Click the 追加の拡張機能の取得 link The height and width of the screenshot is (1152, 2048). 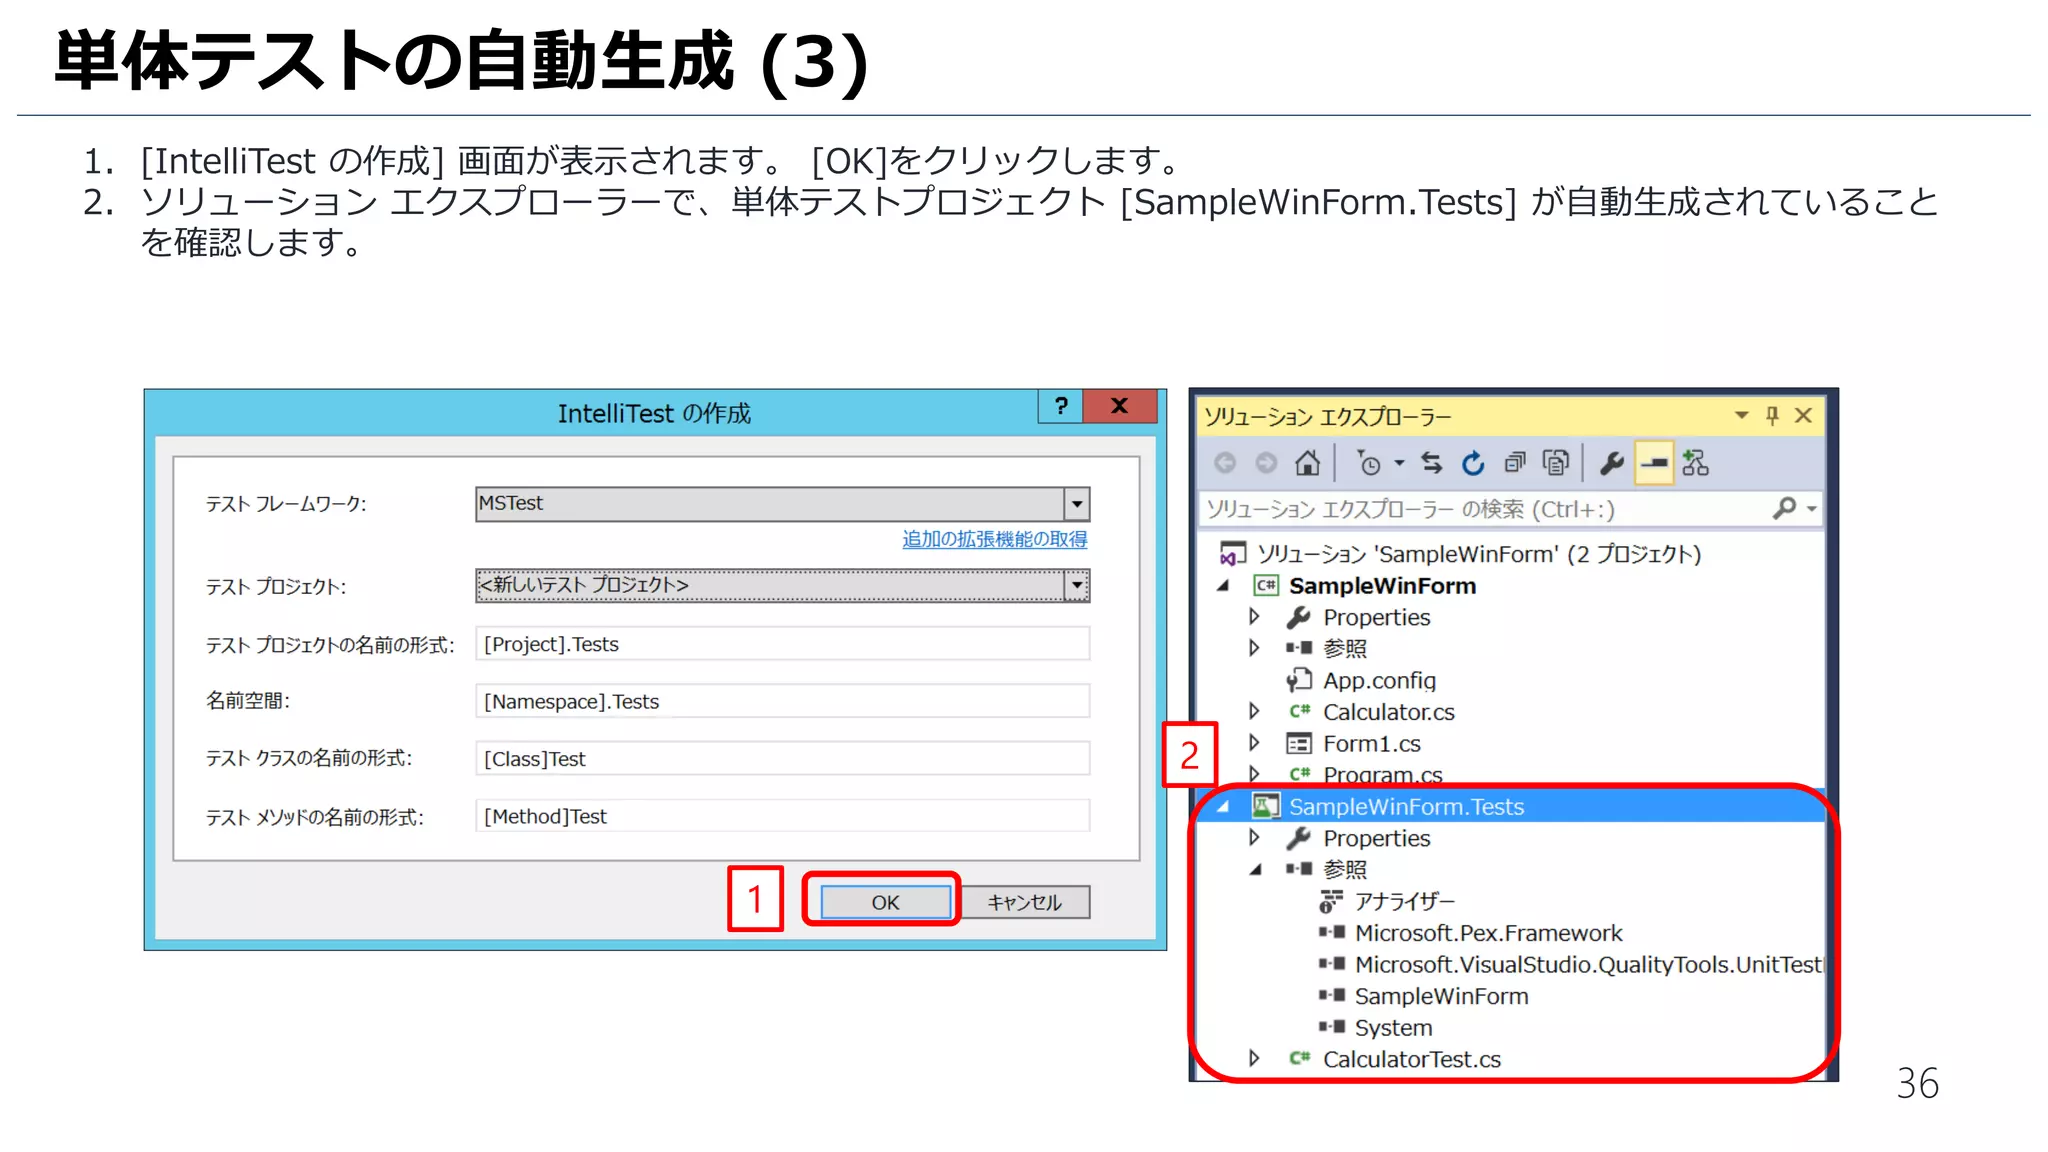(994, 540)
